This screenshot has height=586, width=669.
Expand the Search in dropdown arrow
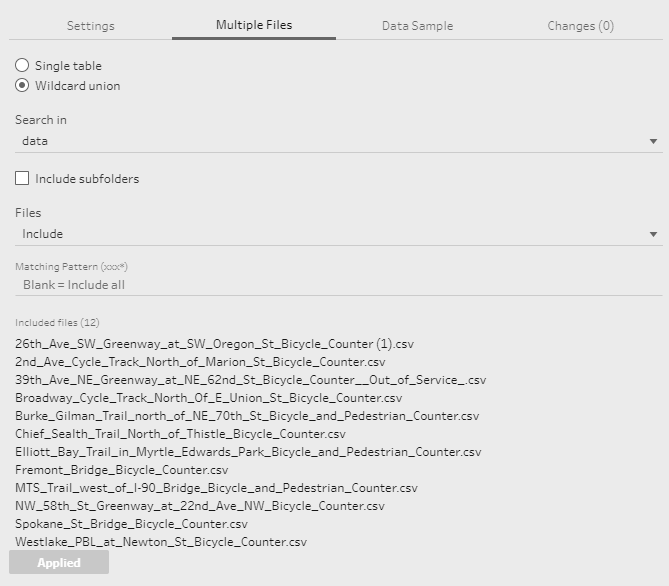pos(653,141)
